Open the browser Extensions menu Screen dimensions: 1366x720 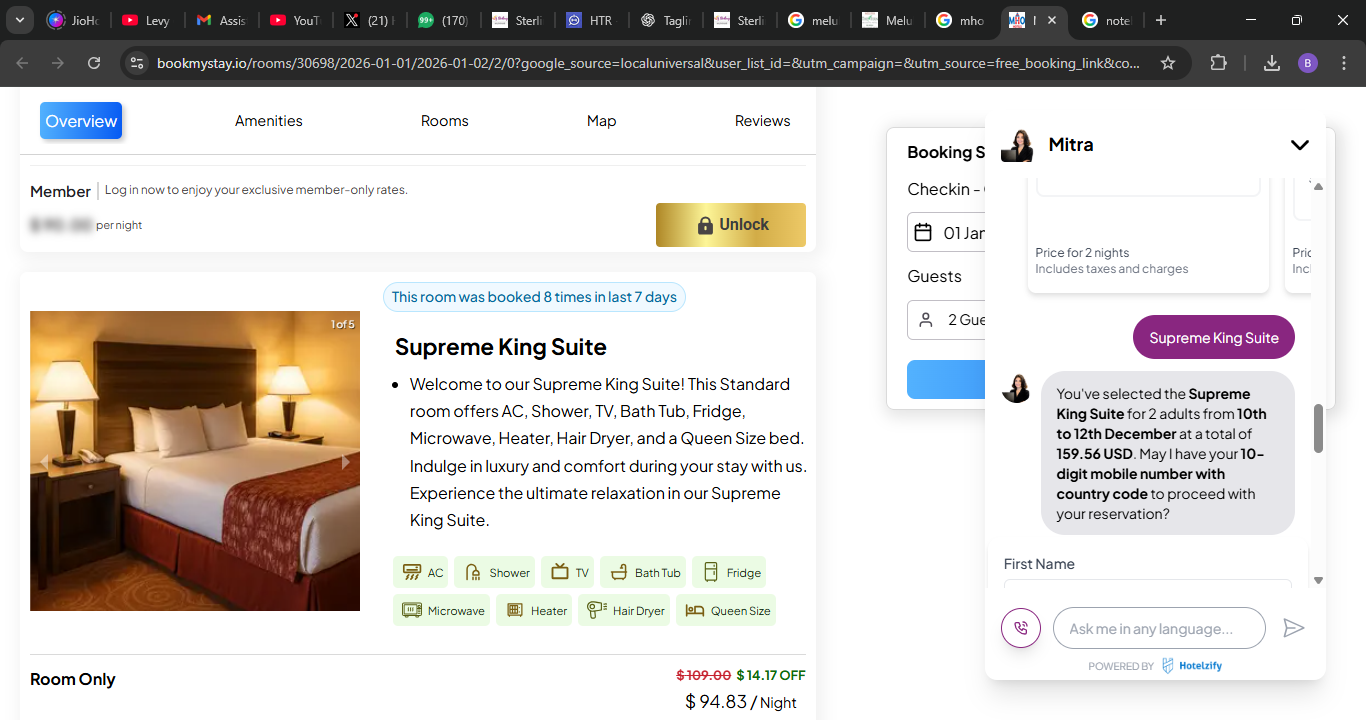[1218, 63]
